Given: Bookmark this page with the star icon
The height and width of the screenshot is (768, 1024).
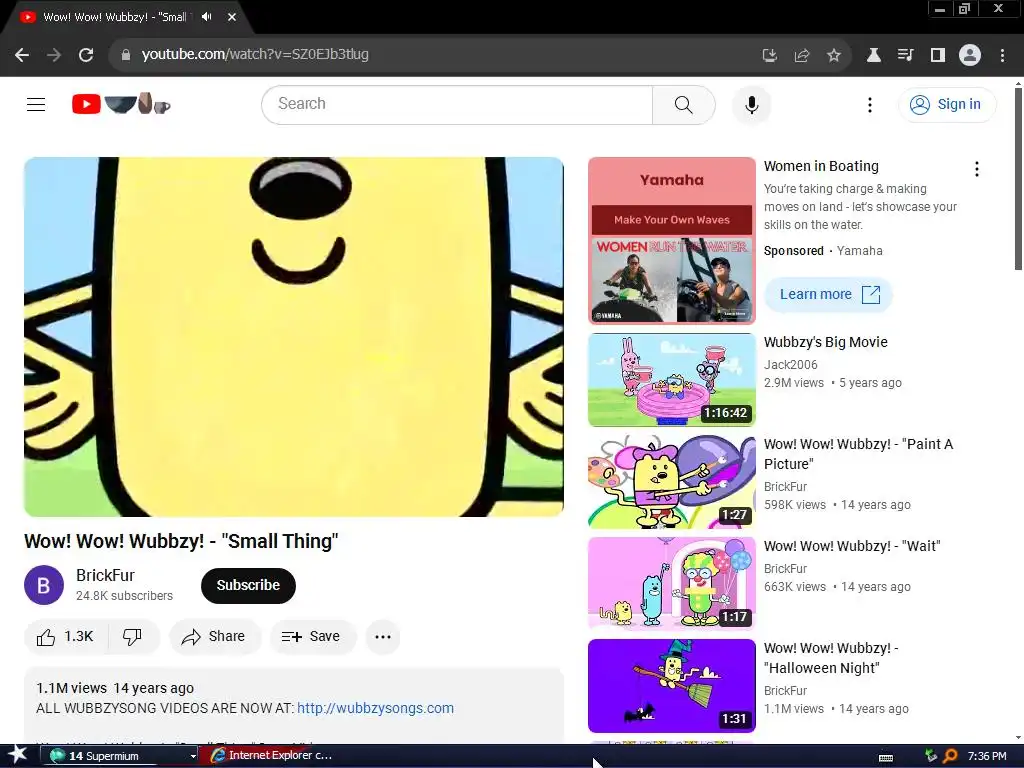Looking at the screenshot, I should 833,56.
